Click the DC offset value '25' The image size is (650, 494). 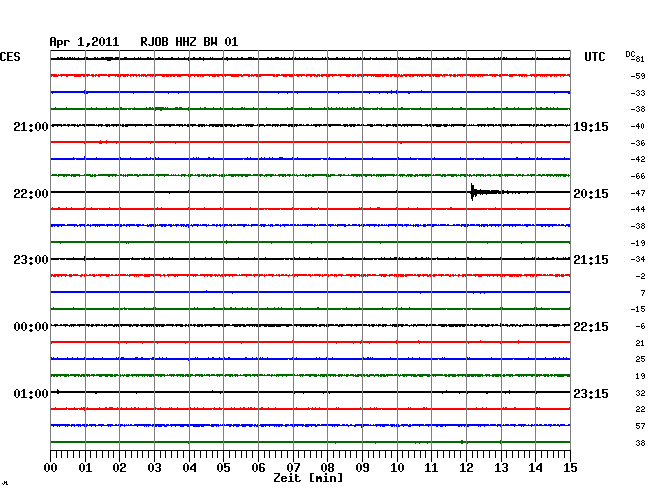(x=640, y=359)
